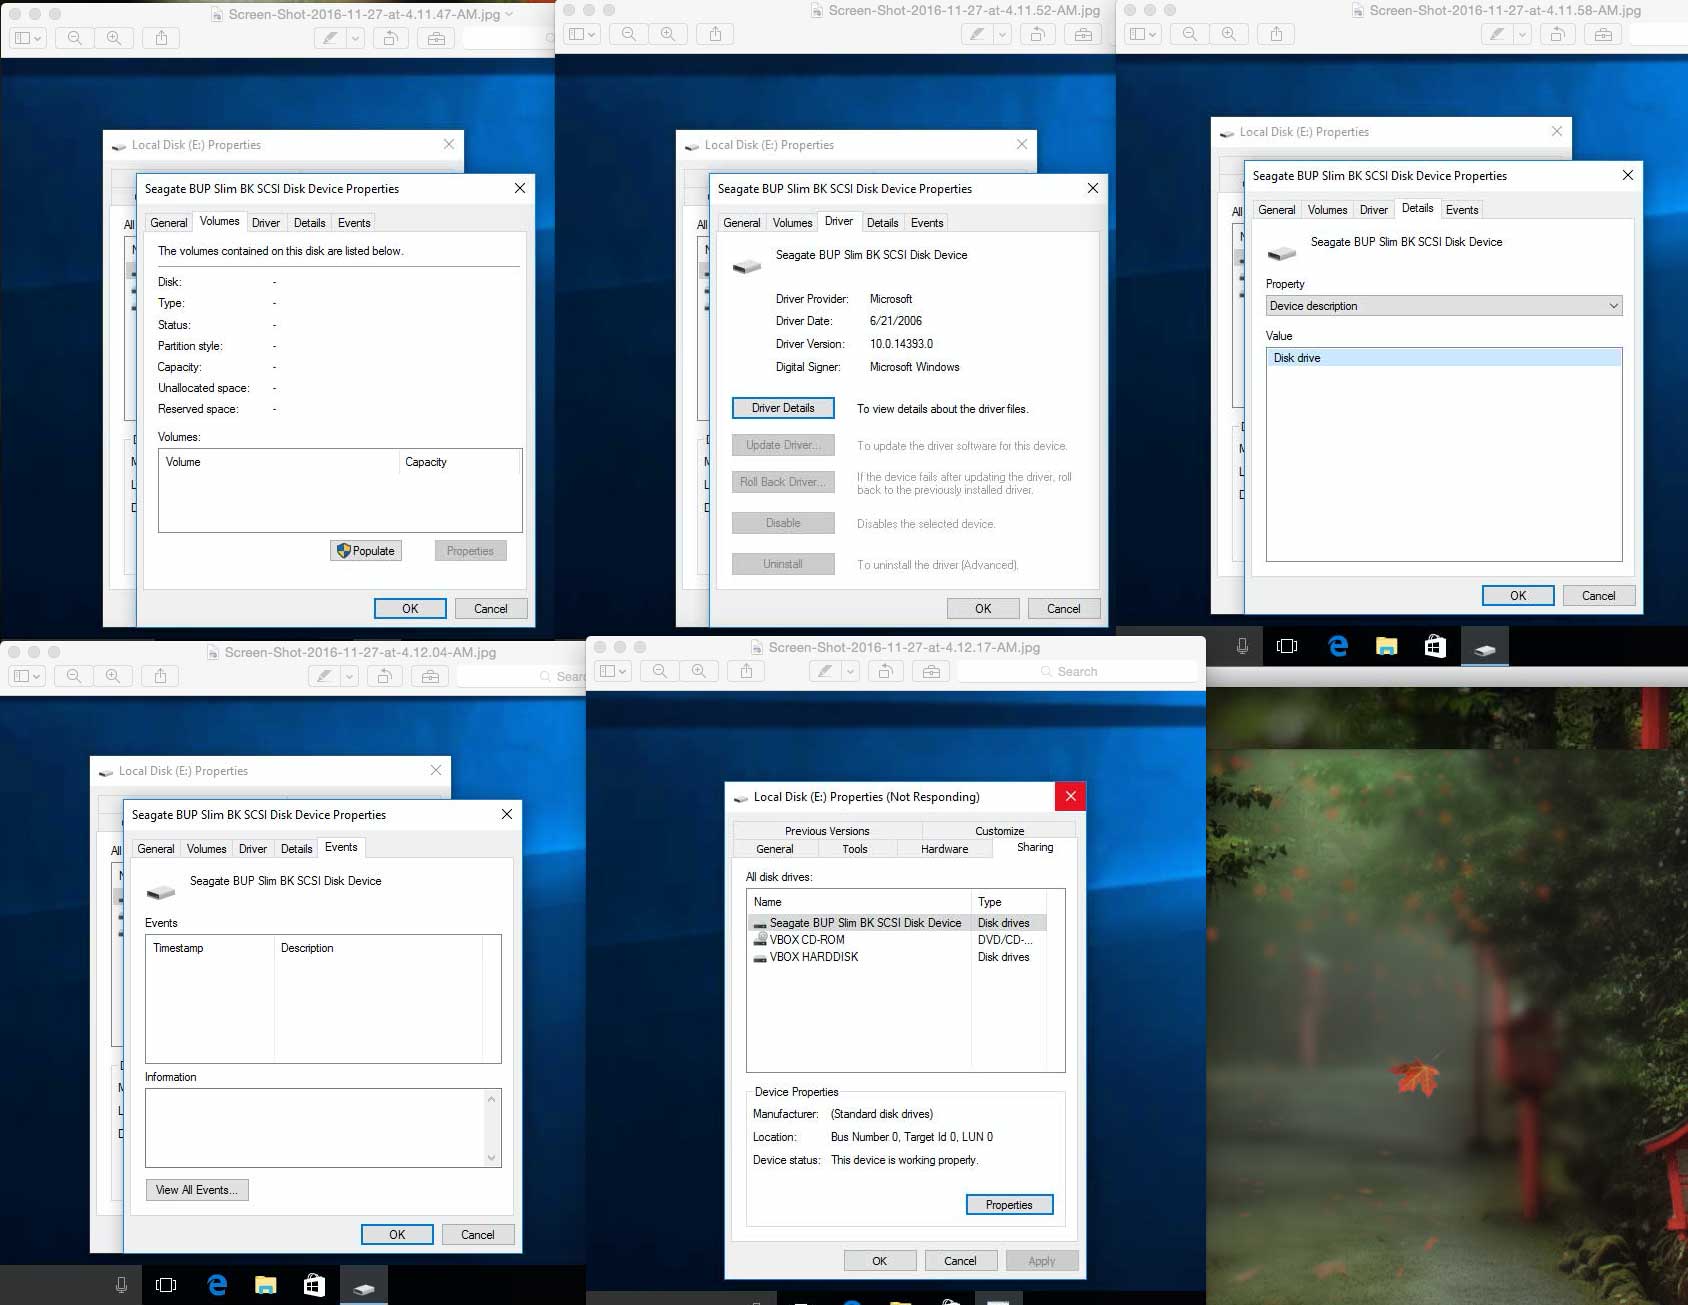
Task: Click Task View icon on taskbar in 4.12.04-AM screenshot
Action: click(x=166, y=1285)
